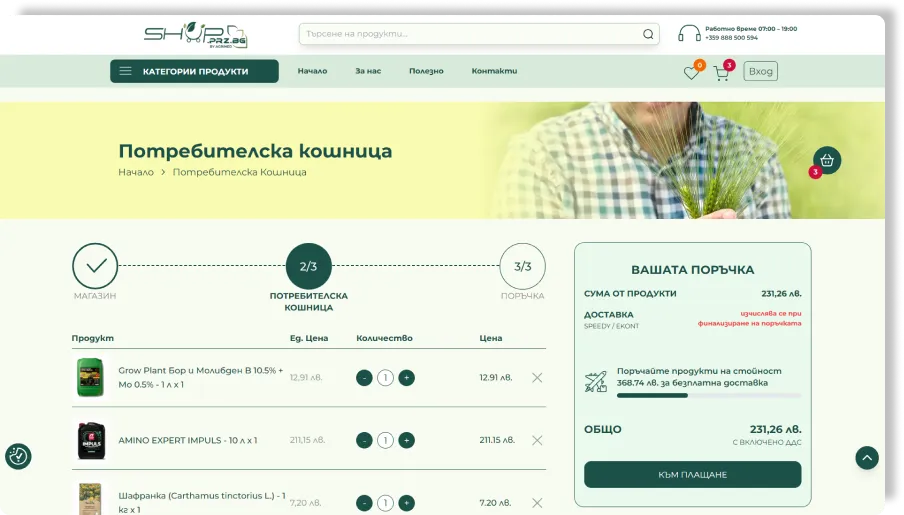Viewport: 904px width, 515px height.
Task: Click the search magnifier icon
Action: pos(648,34)
